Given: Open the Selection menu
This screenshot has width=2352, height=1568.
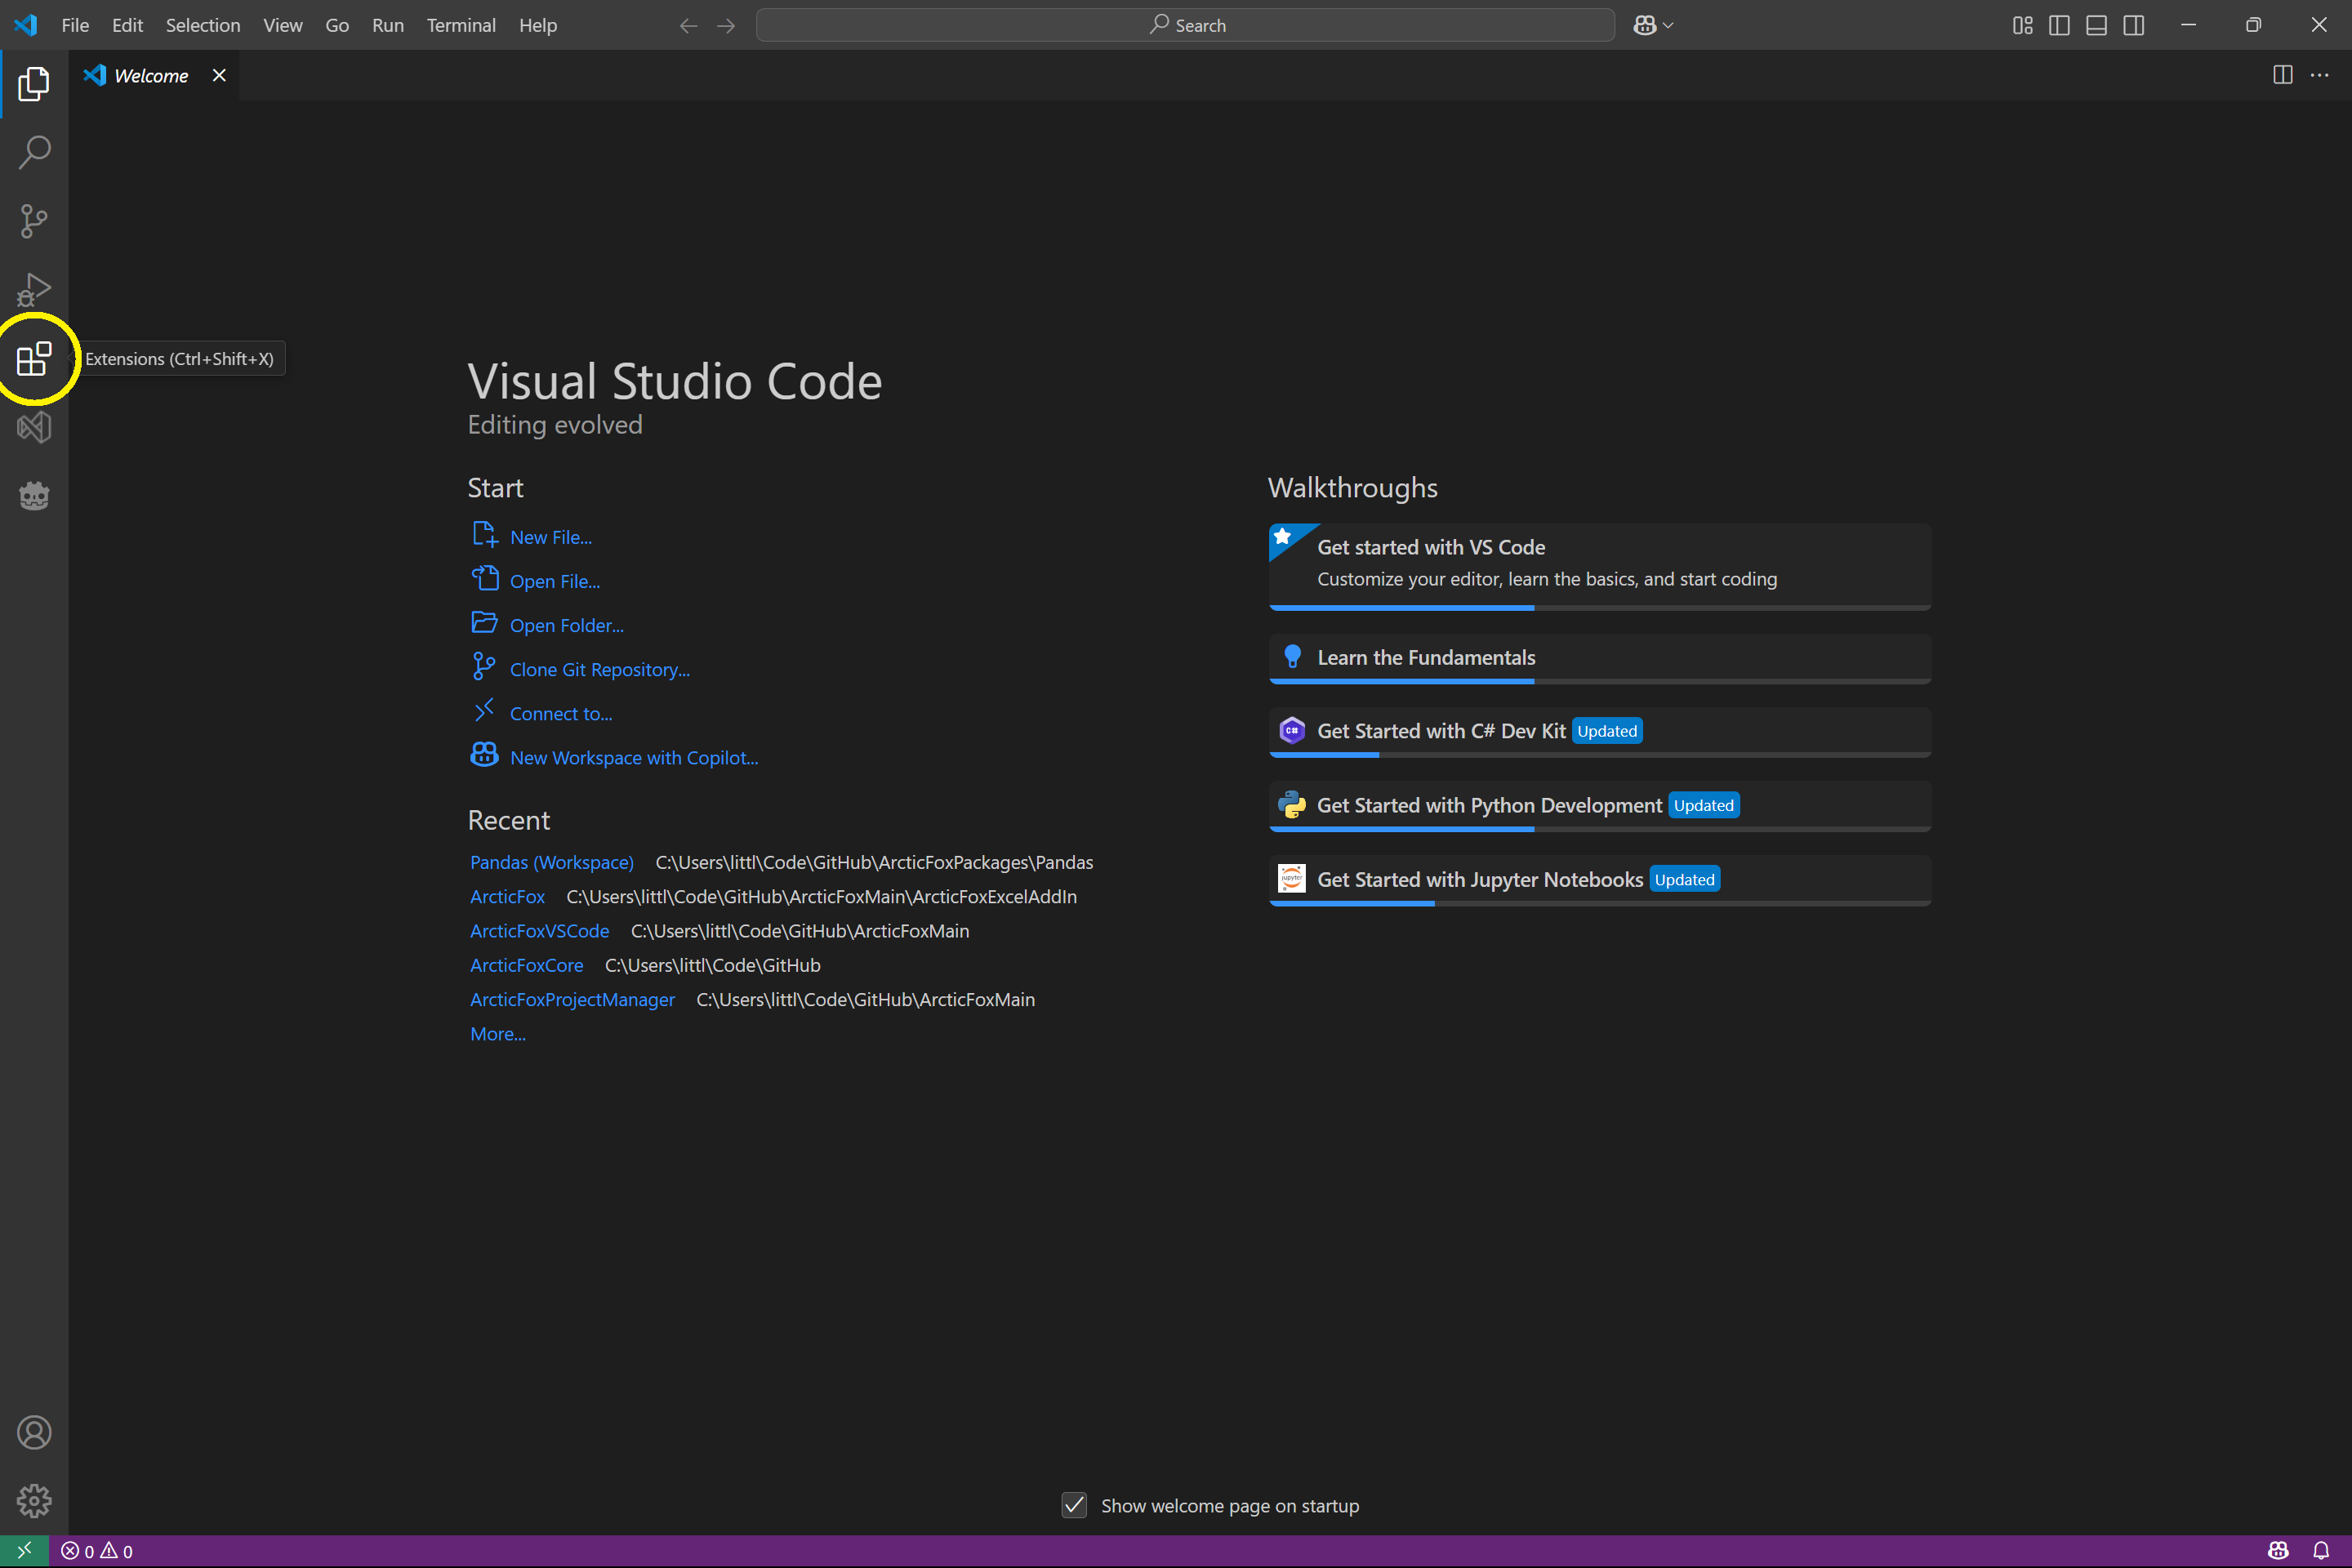Looking at the screenshot, I should [x=203, y=25].
